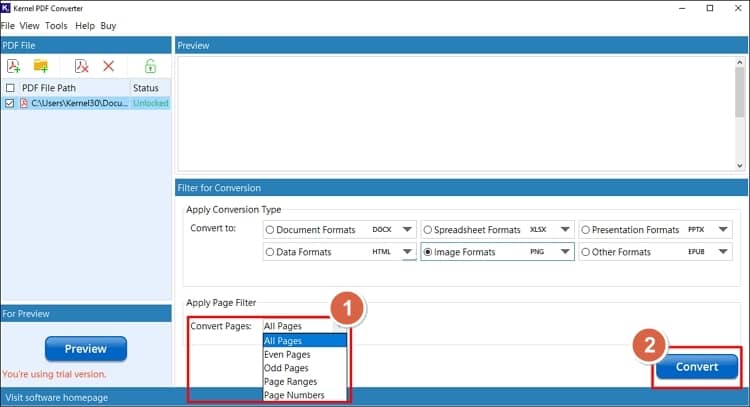
Task: Click the Kernel PDF Converter title bar logo
Action: pyautogui.click(x=5, y=8)
